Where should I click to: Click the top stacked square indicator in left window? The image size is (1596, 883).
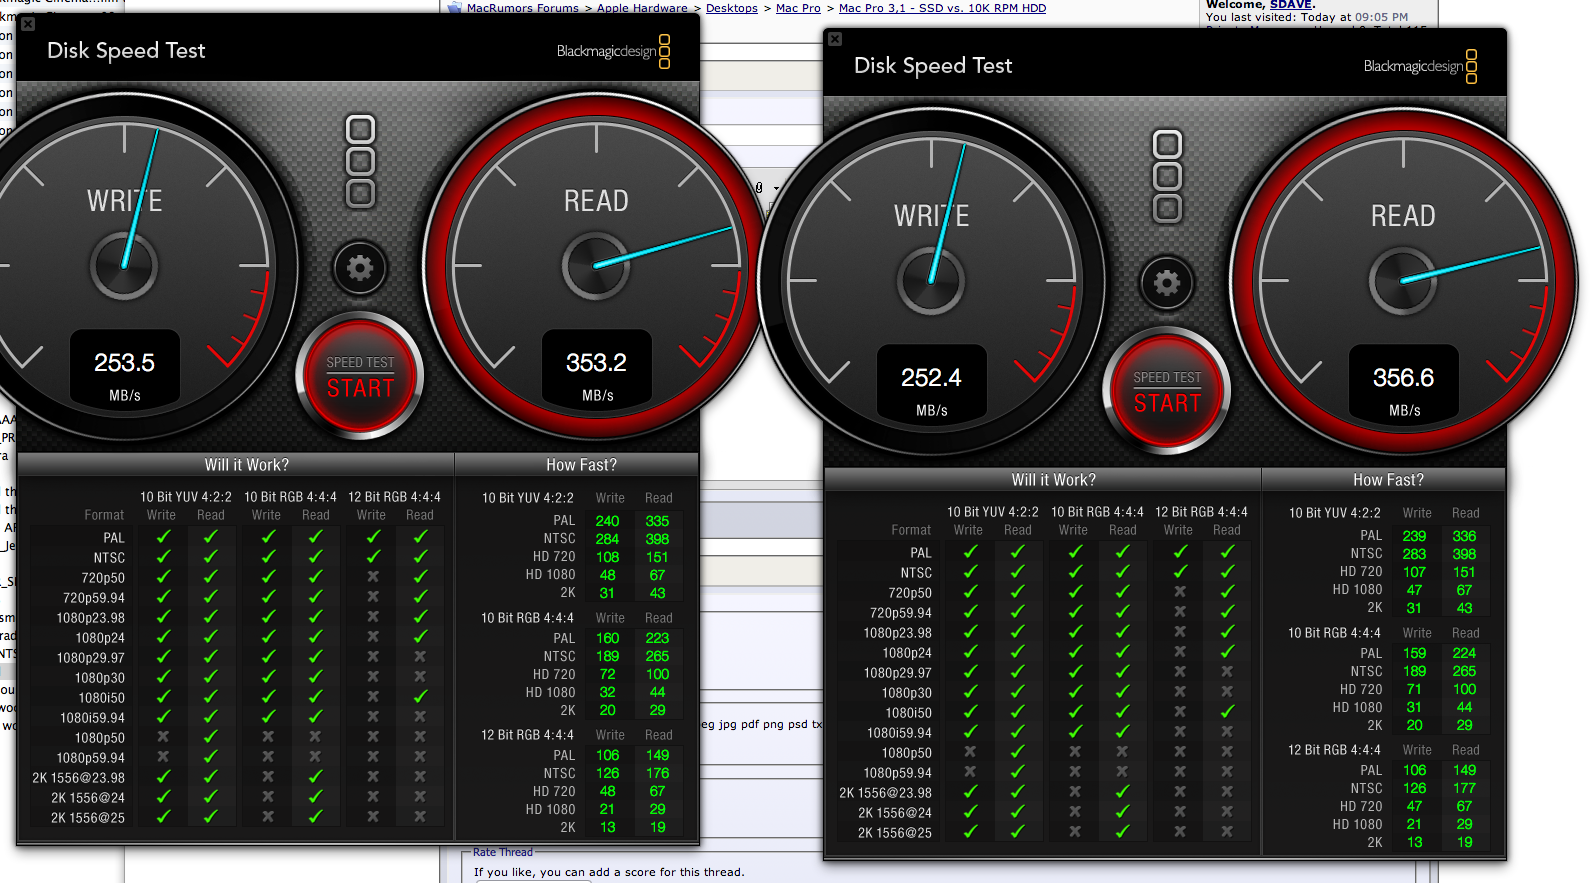coord(360,130)
